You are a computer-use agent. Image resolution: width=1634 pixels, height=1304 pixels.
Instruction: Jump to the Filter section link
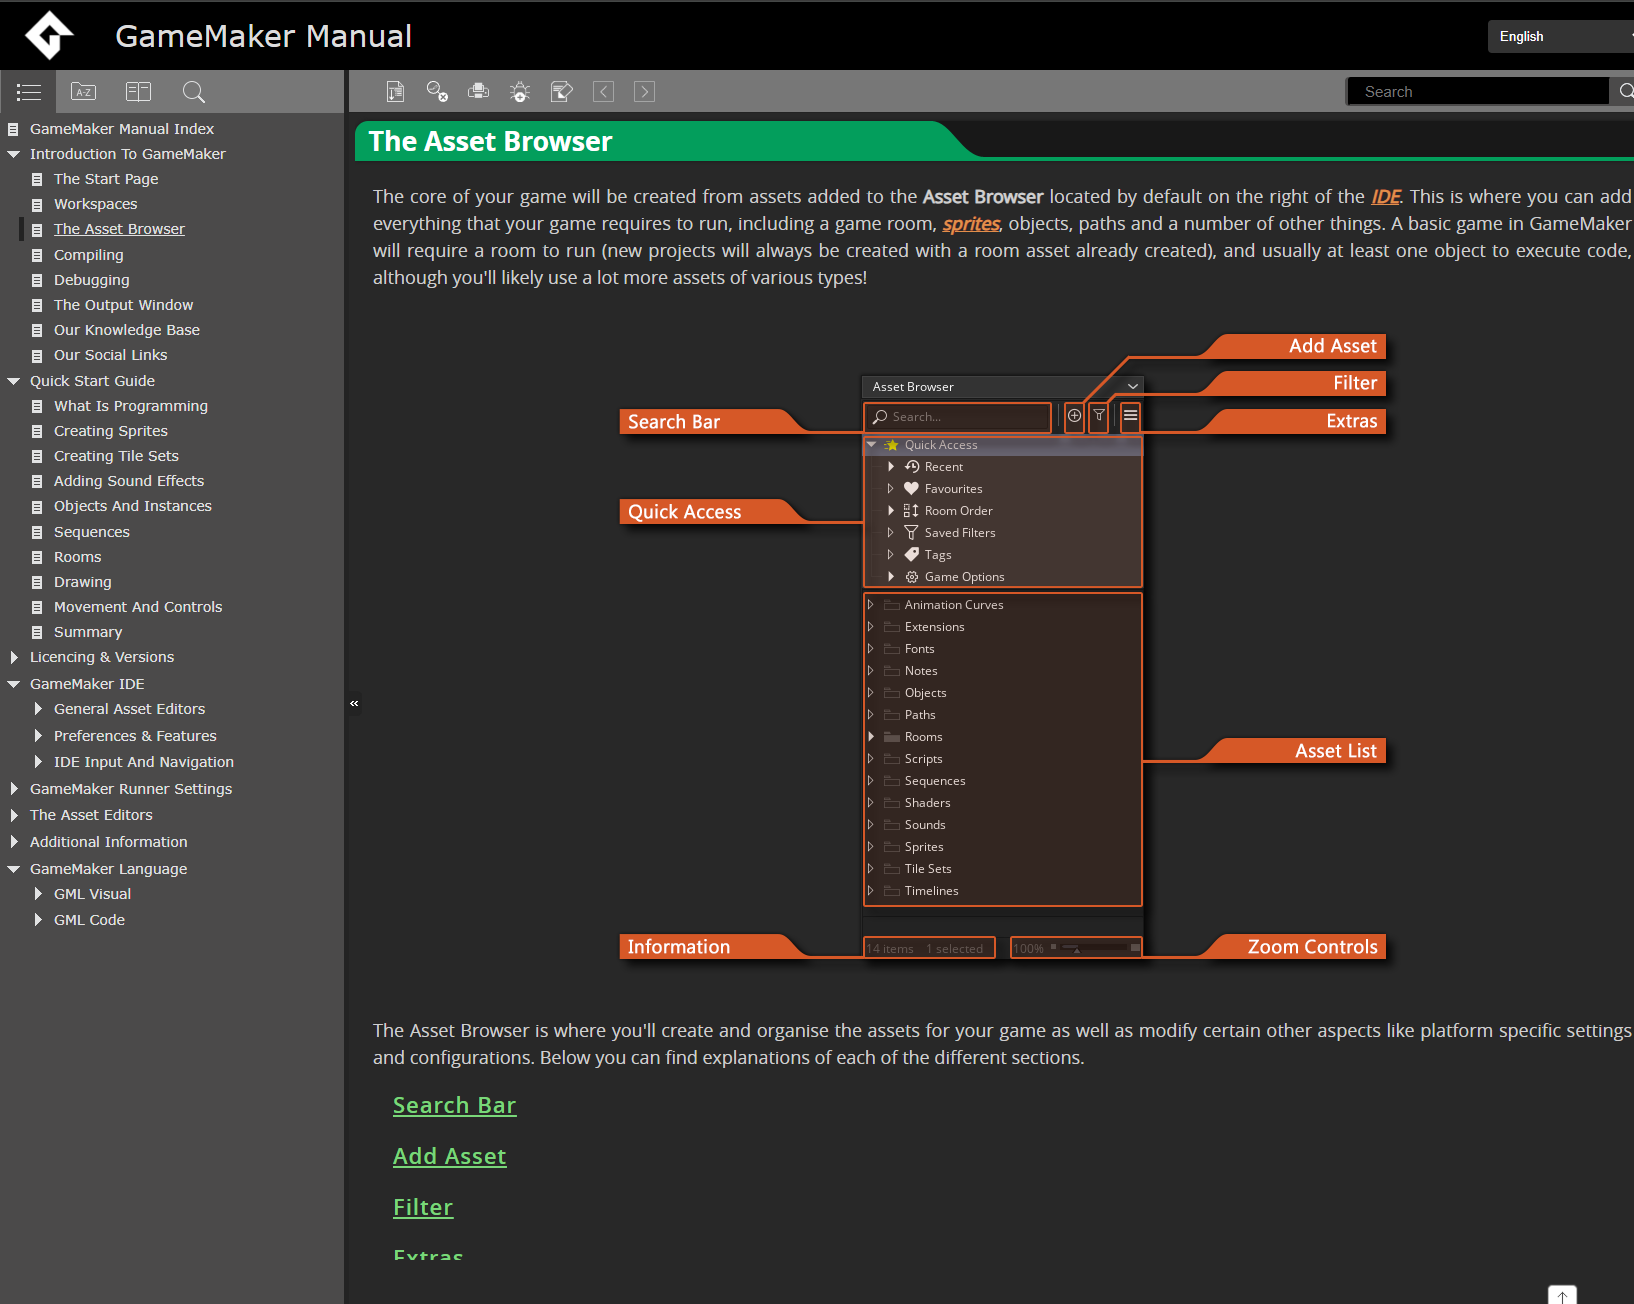click(x=423, y=1207)
